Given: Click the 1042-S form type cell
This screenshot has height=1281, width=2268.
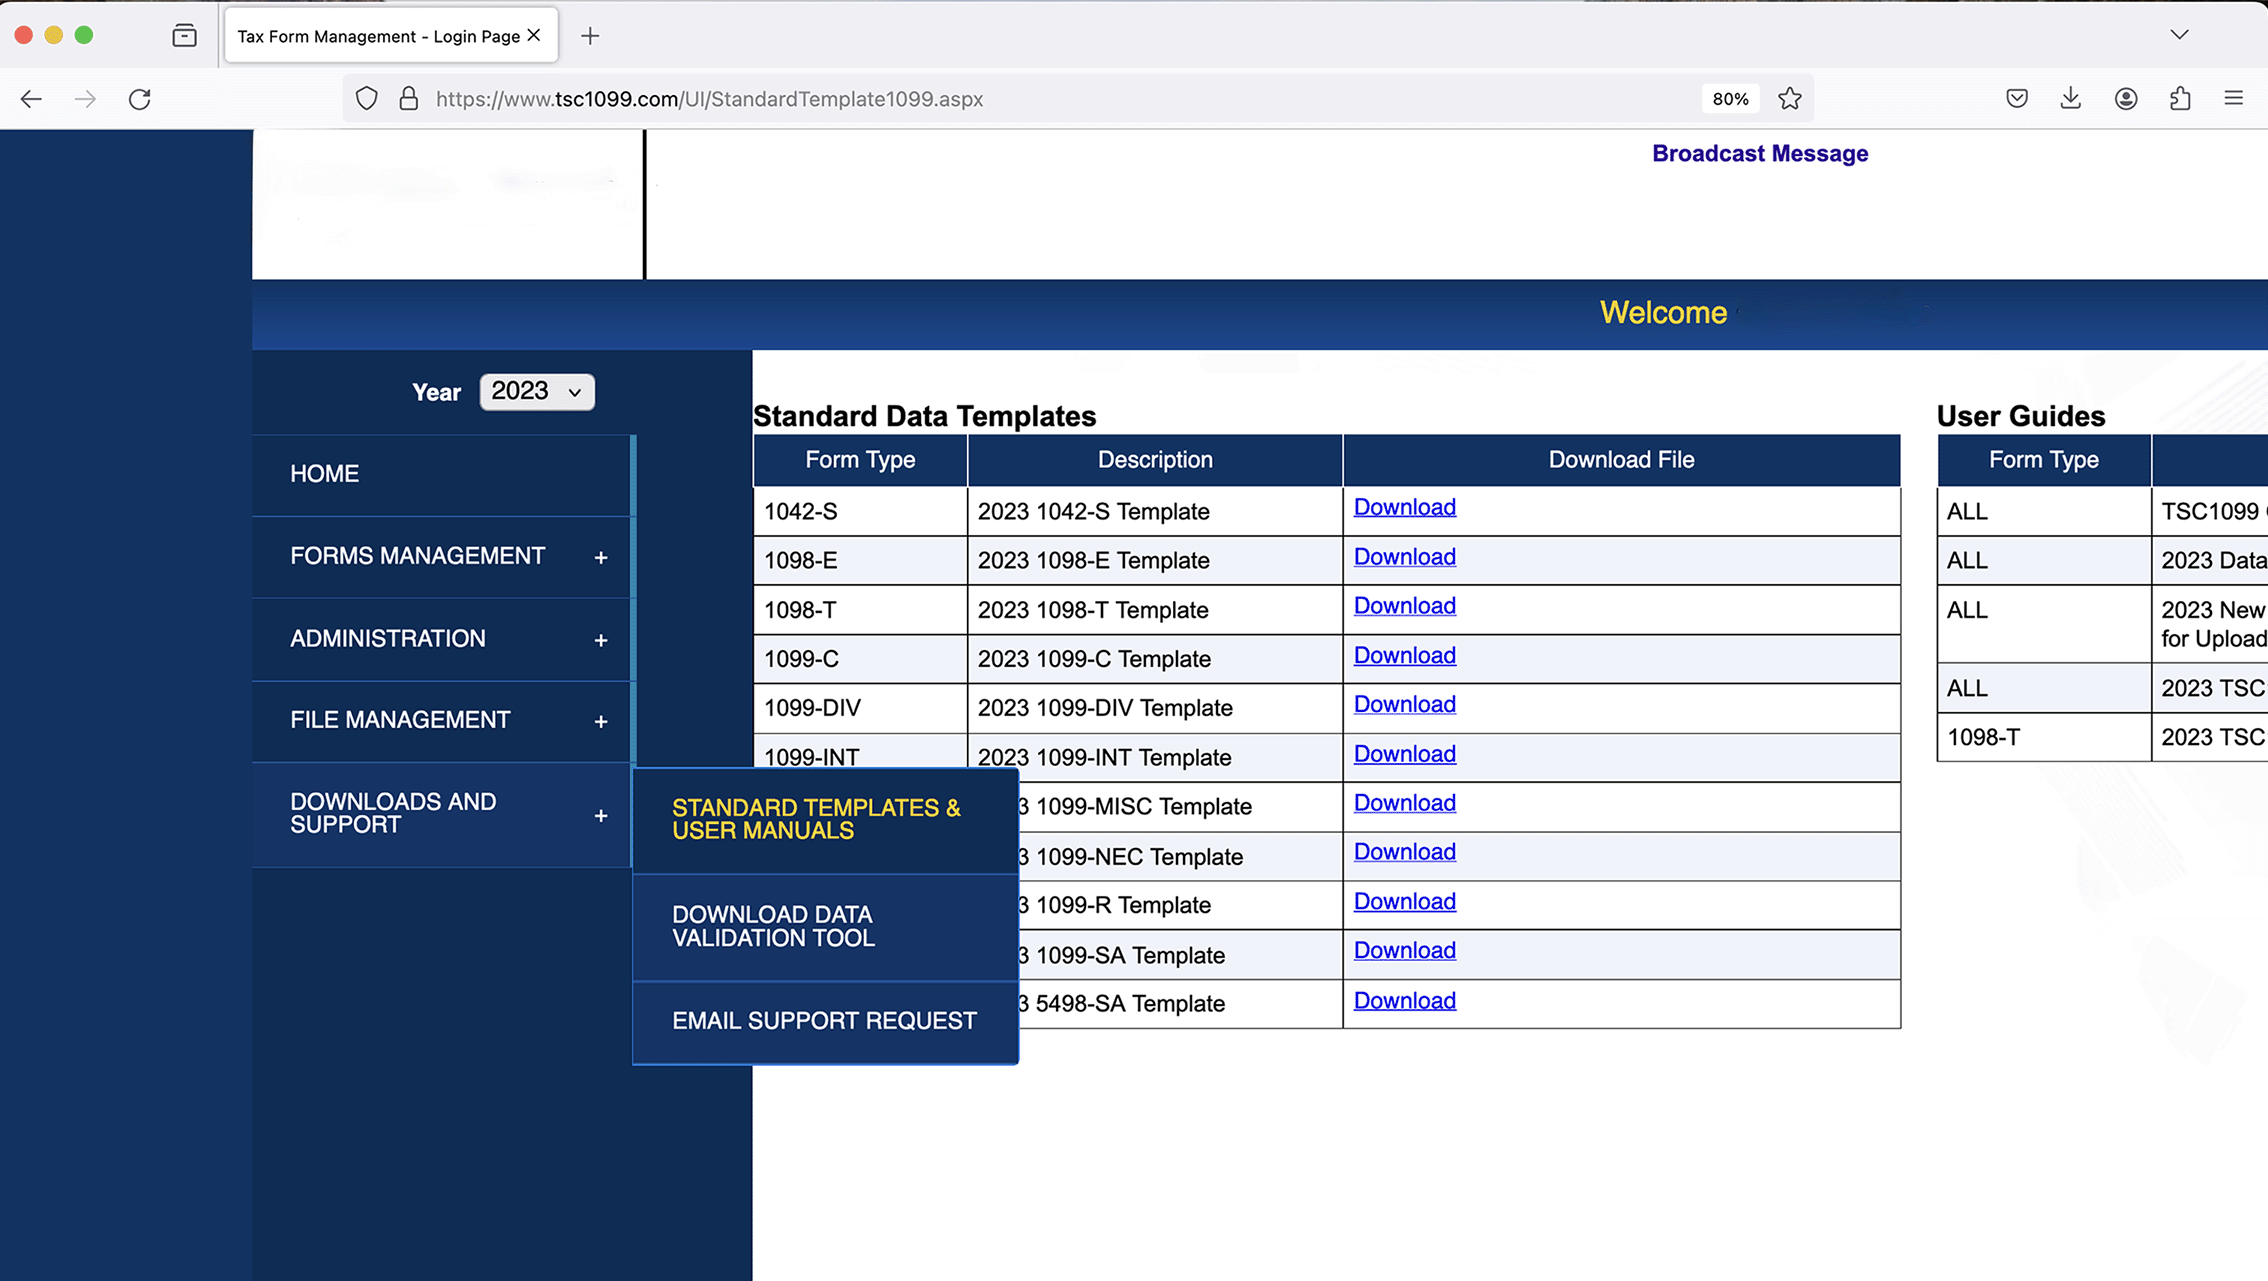Looking at the screenshot, I should point(860,511).
